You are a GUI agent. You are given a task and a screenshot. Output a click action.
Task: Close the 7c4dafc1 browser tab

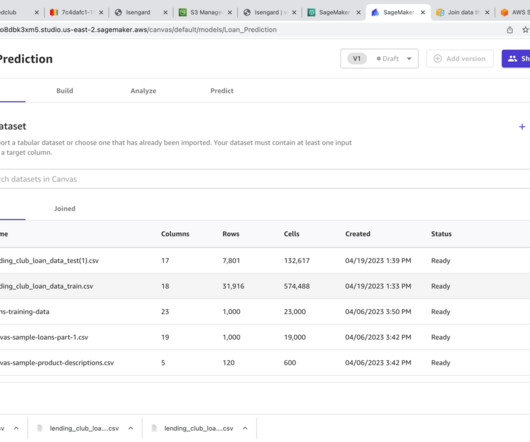click(101, 13)
